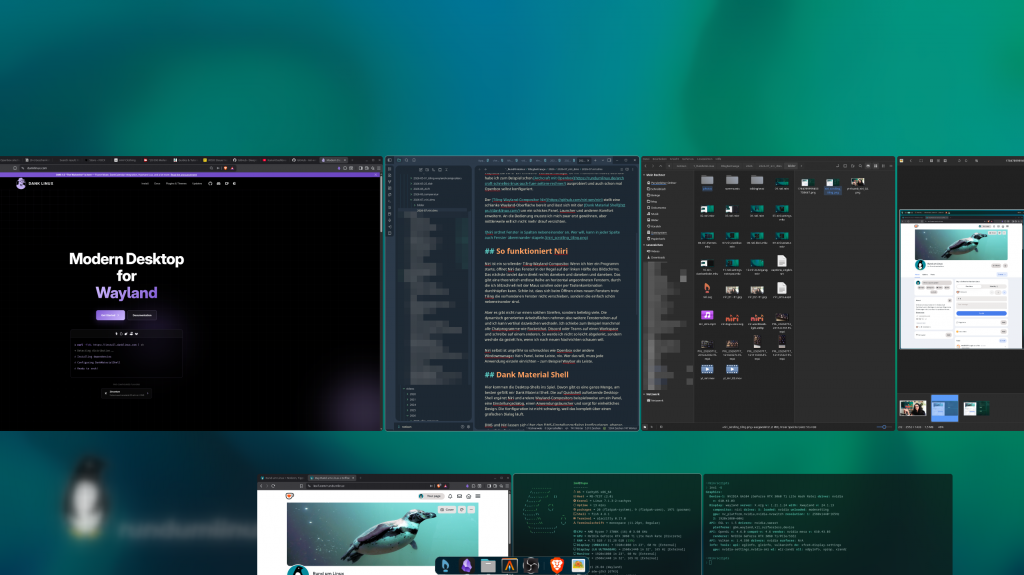
Task: Open the Files folder icon in the dock
Action: tap(488, 565)
